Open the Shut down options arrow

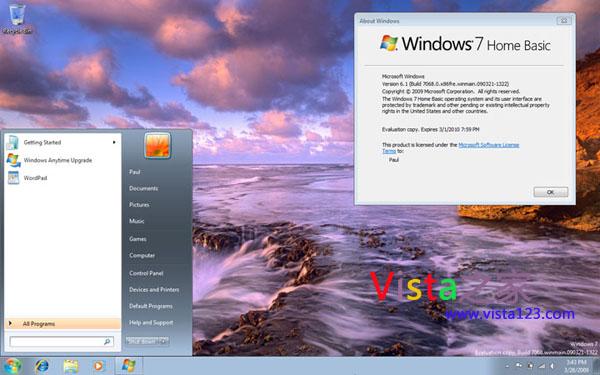[164, 341]
